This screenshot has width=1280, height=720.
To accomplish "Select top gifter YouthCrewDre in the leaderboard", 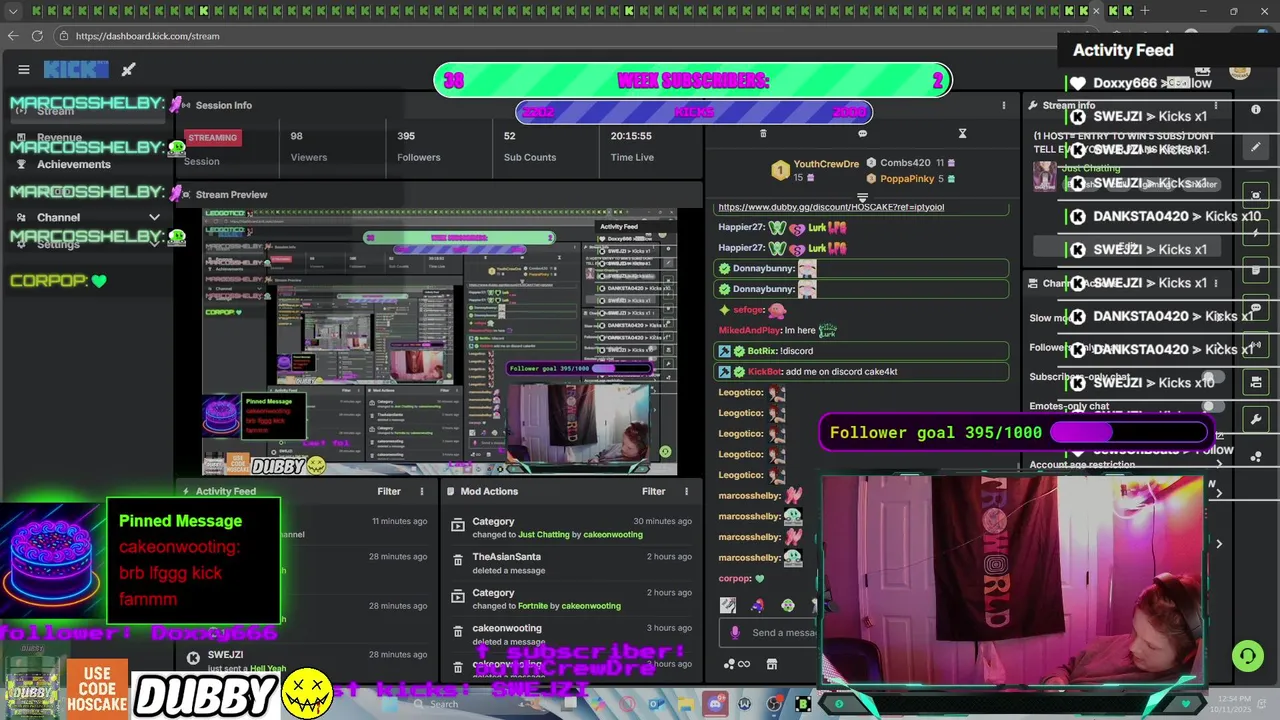I will click(x=826, y=164).
